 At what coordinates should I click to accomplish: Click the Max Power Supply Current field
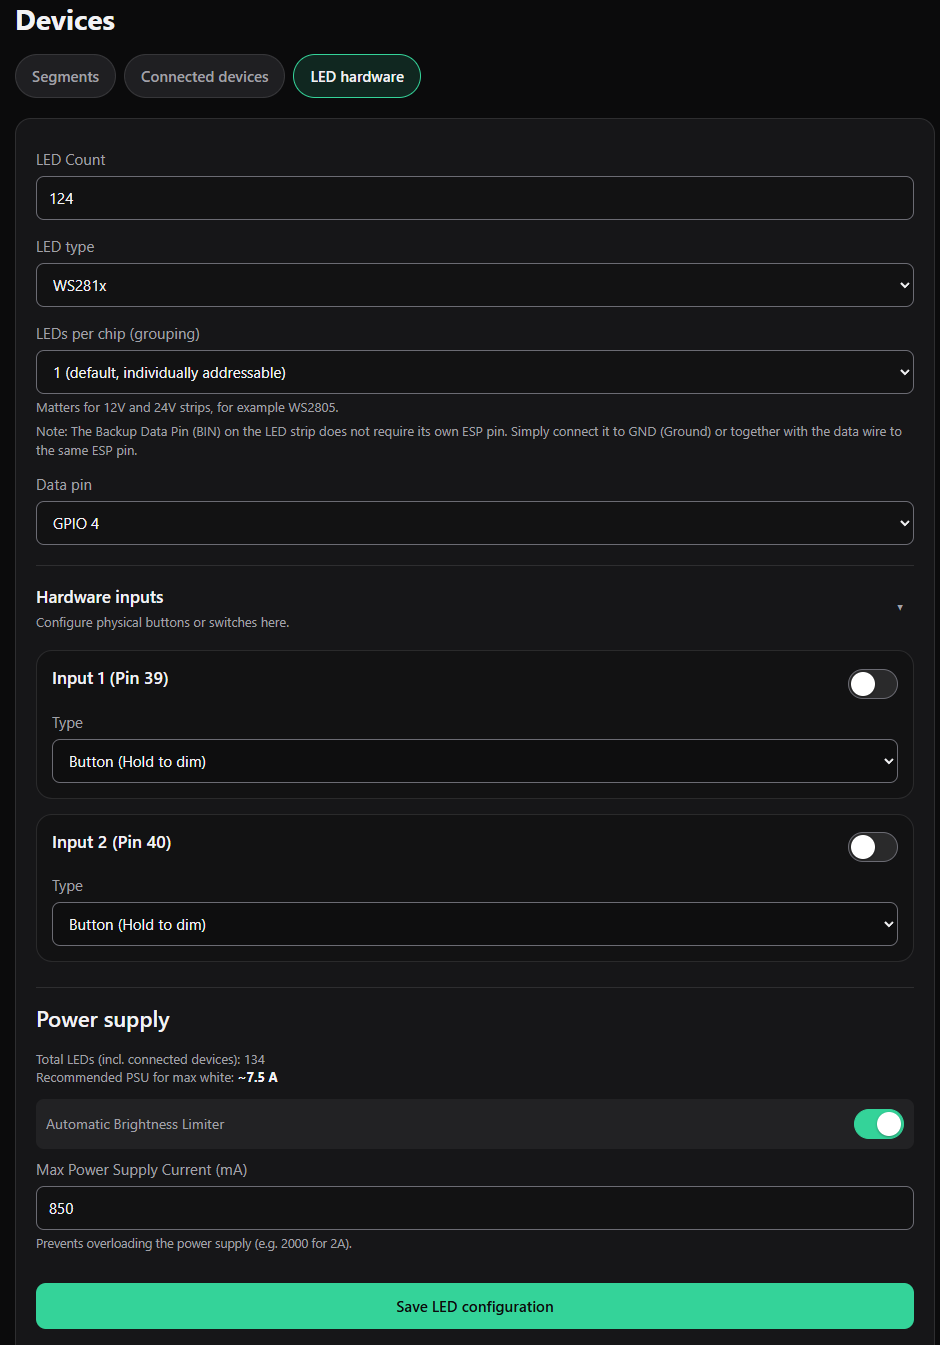tap(475, 1208)
